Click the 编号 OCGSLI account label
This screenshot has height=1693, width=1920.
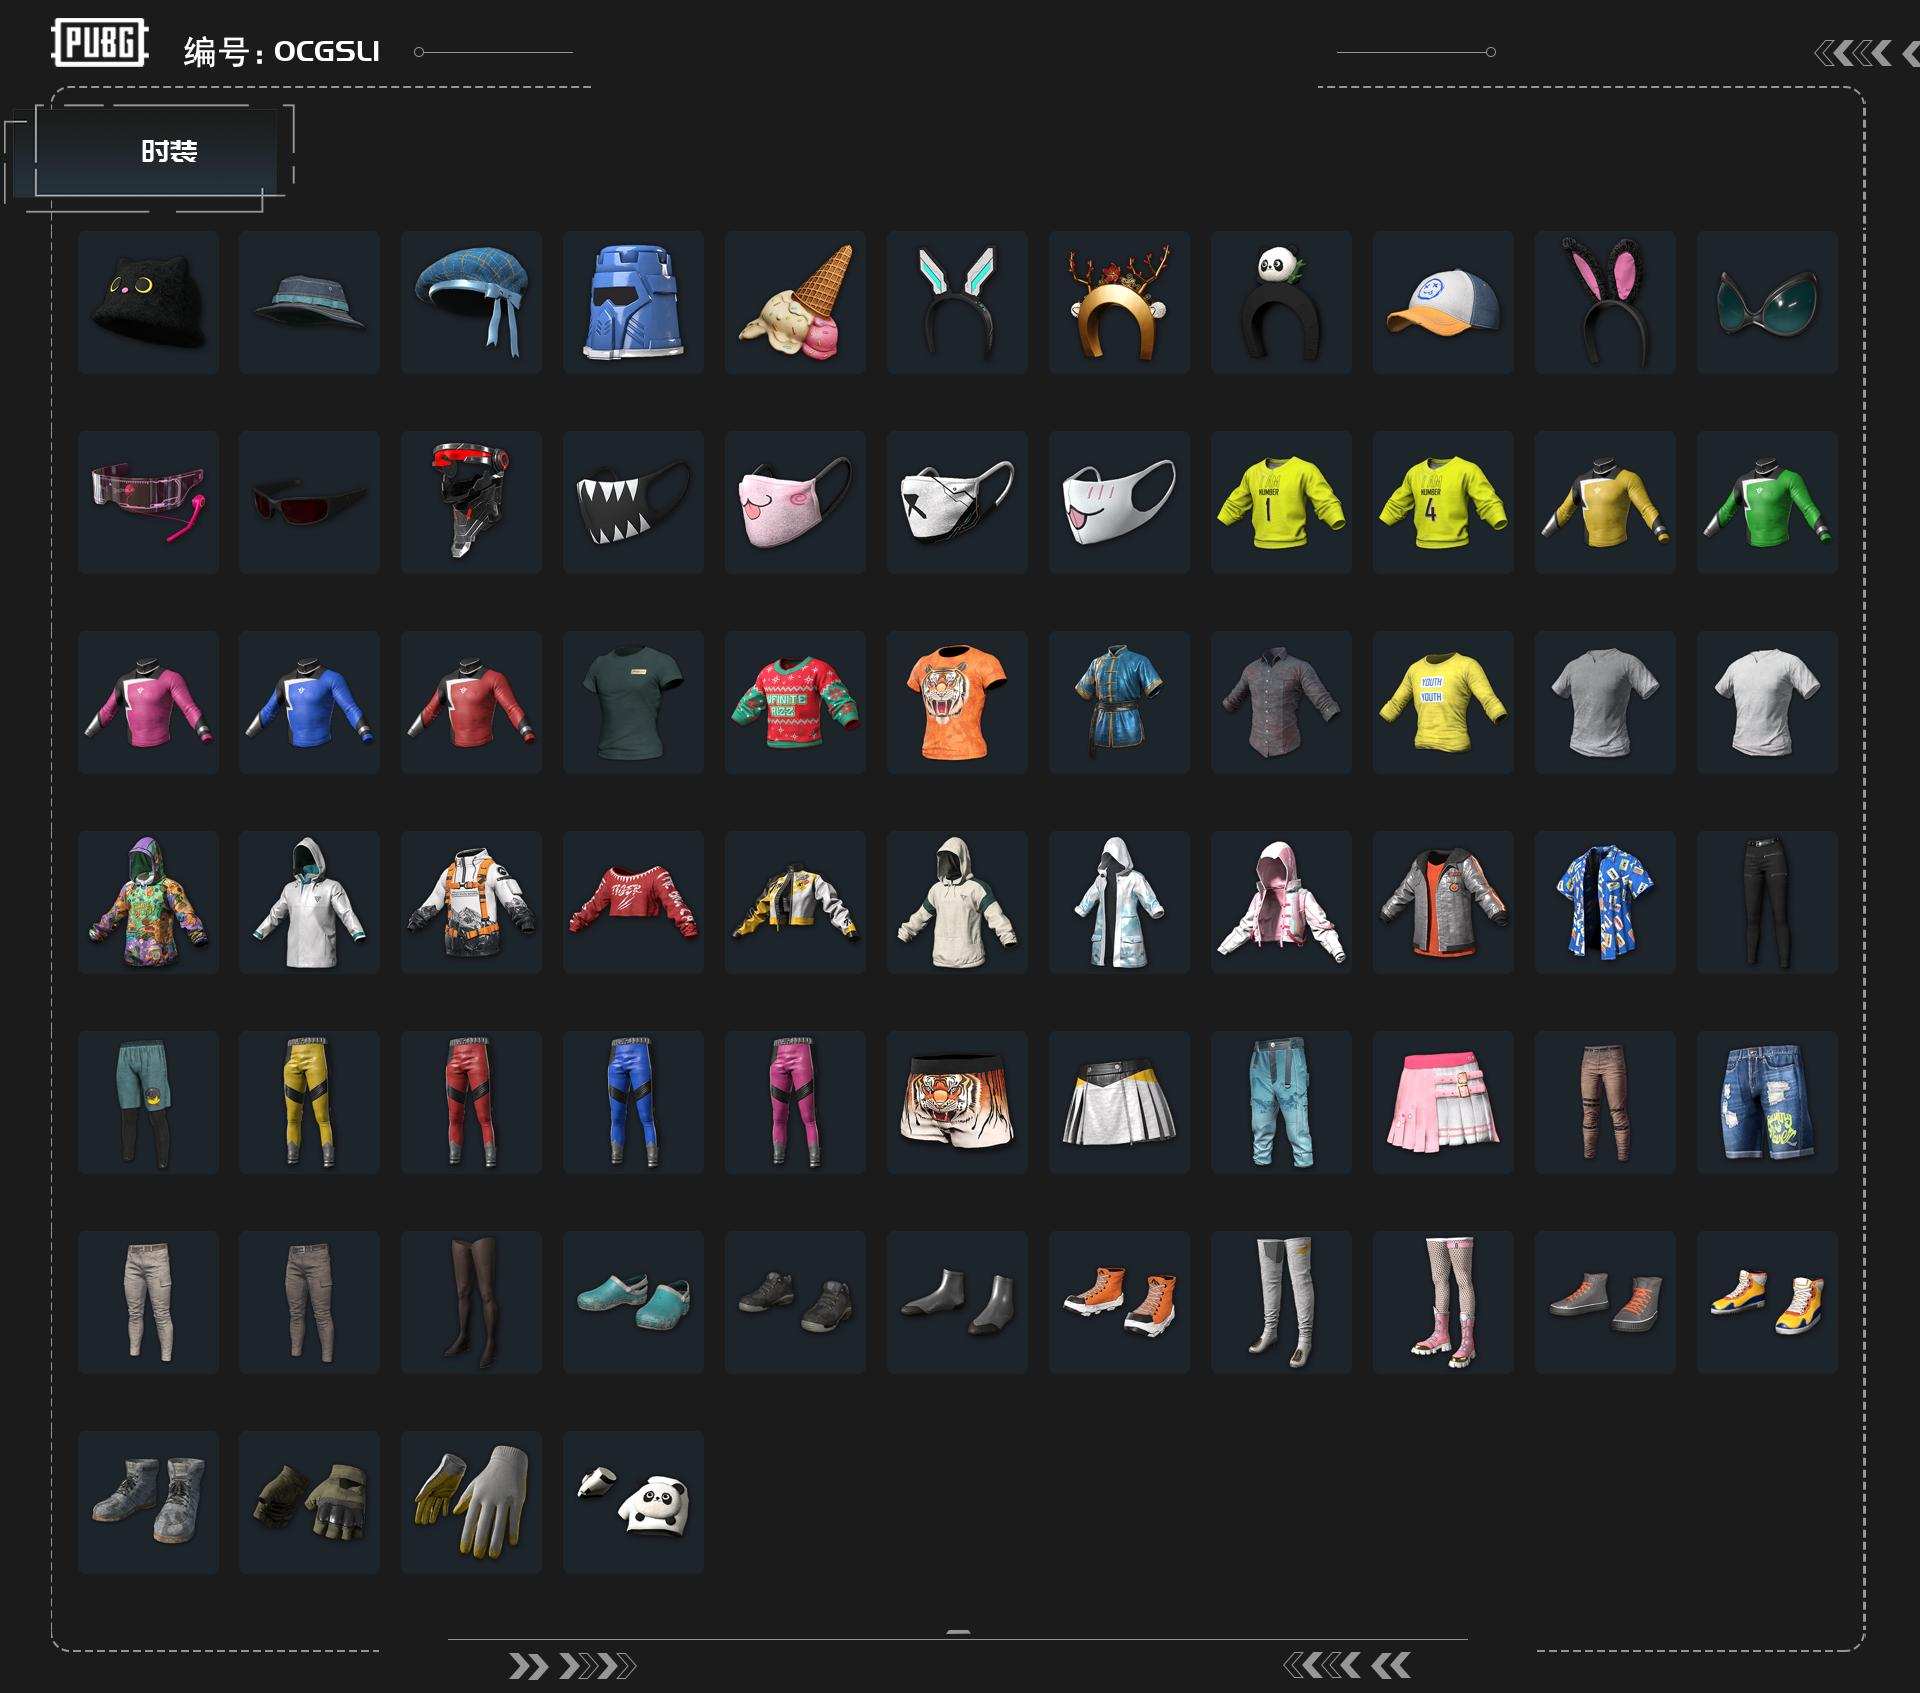[x=281, y=51]
